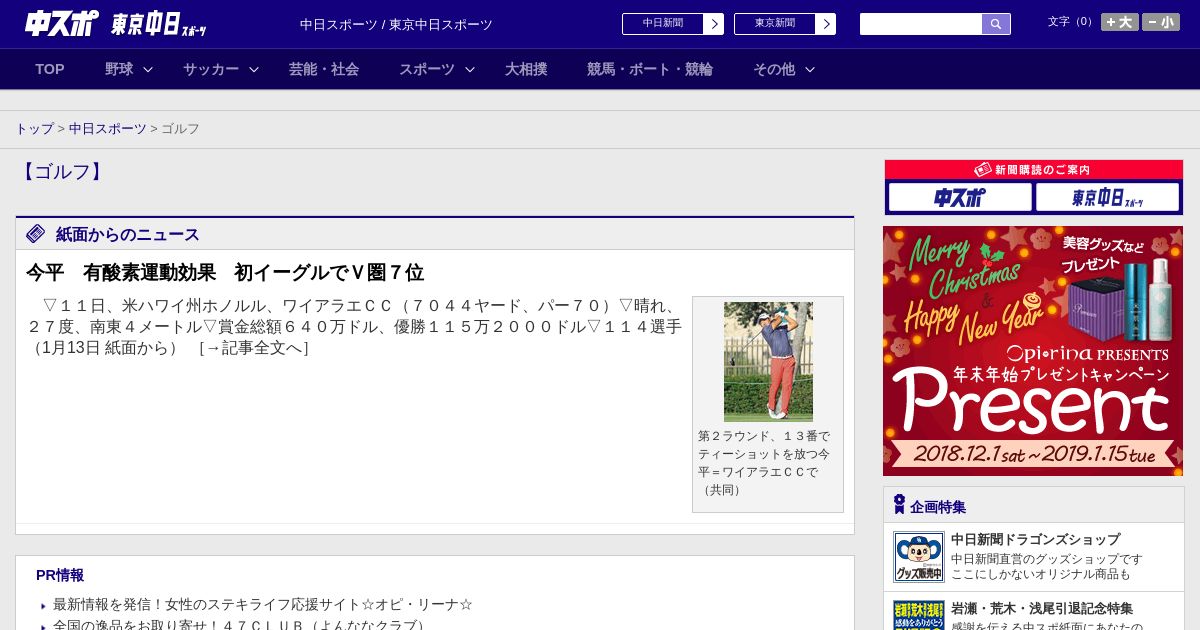This screenshot has height=630, width=1200.
Task: Expand the スポーツ dropdown chevron
Action: click(x=470, y=70)
